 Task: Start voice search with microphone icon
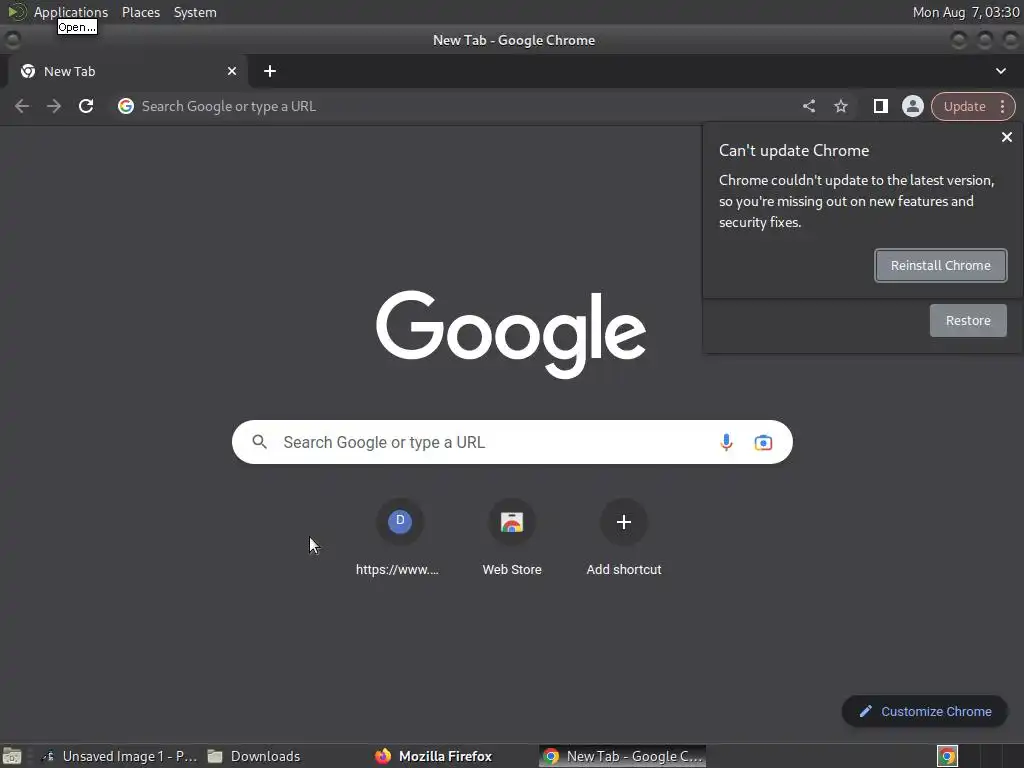[726, 442]
